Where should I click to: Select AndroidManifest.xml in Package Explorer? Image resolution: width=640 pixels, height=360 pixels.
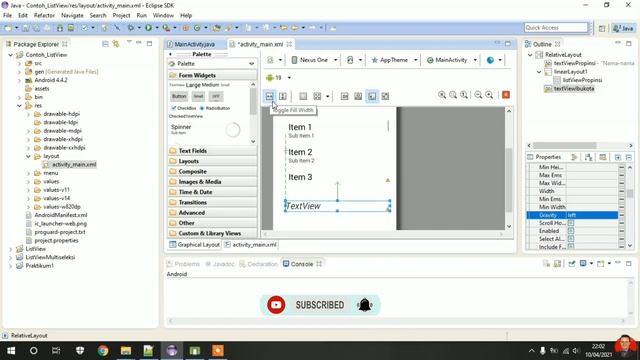(x=60, y=215)
